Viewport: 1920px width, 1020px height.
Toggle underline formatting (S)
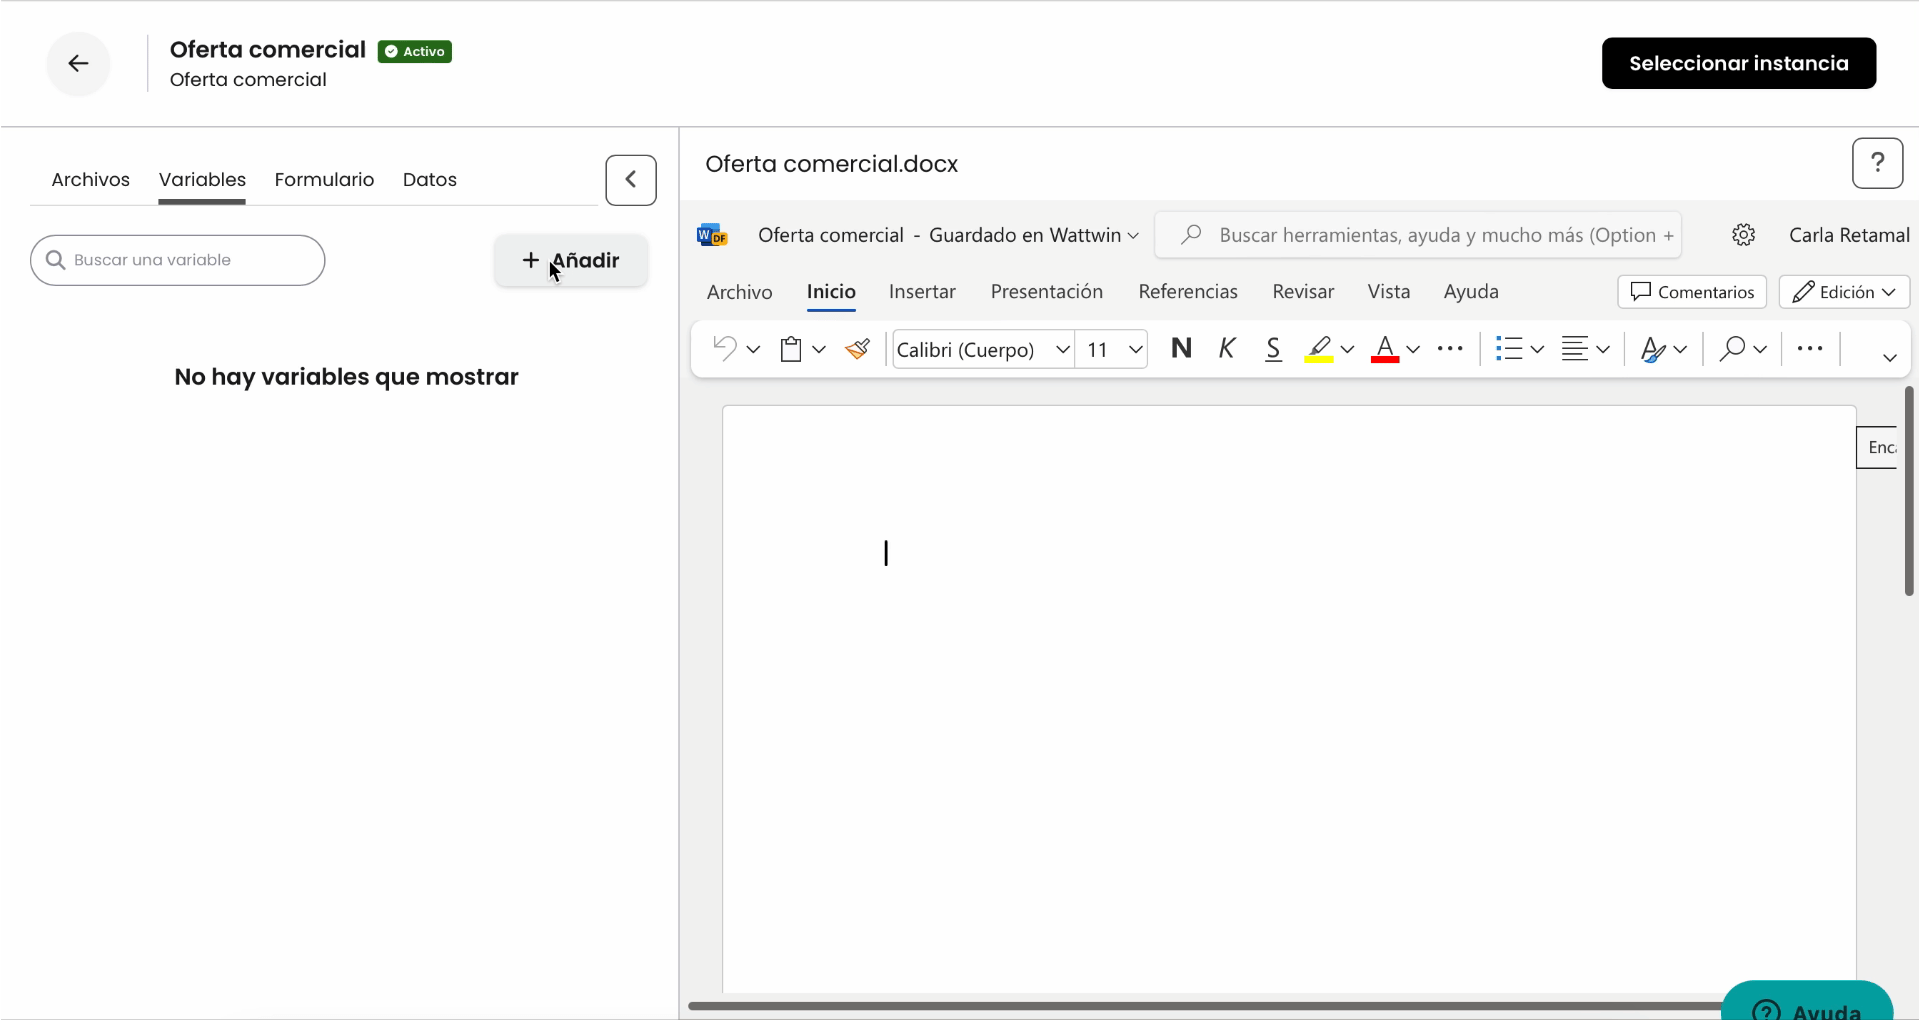click(1273, 349)
